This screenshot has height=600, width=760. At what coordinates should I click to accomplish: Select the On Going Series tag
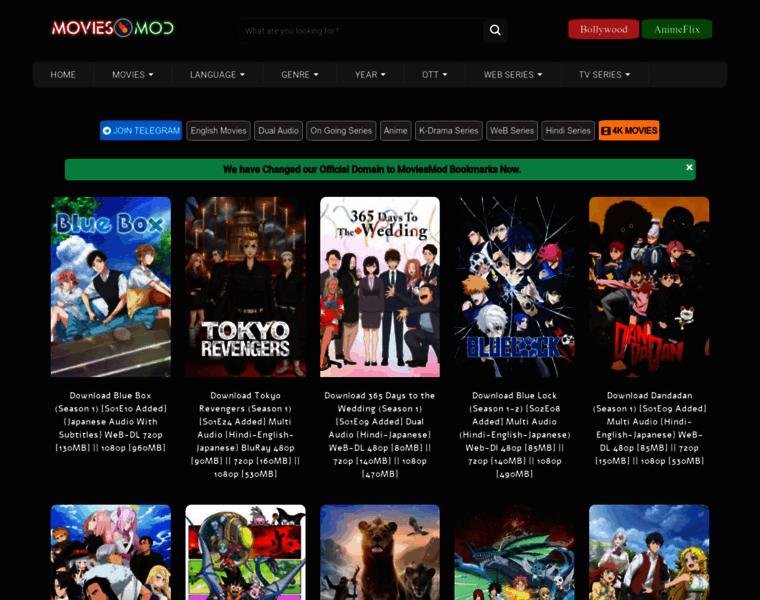click(341, 130)
